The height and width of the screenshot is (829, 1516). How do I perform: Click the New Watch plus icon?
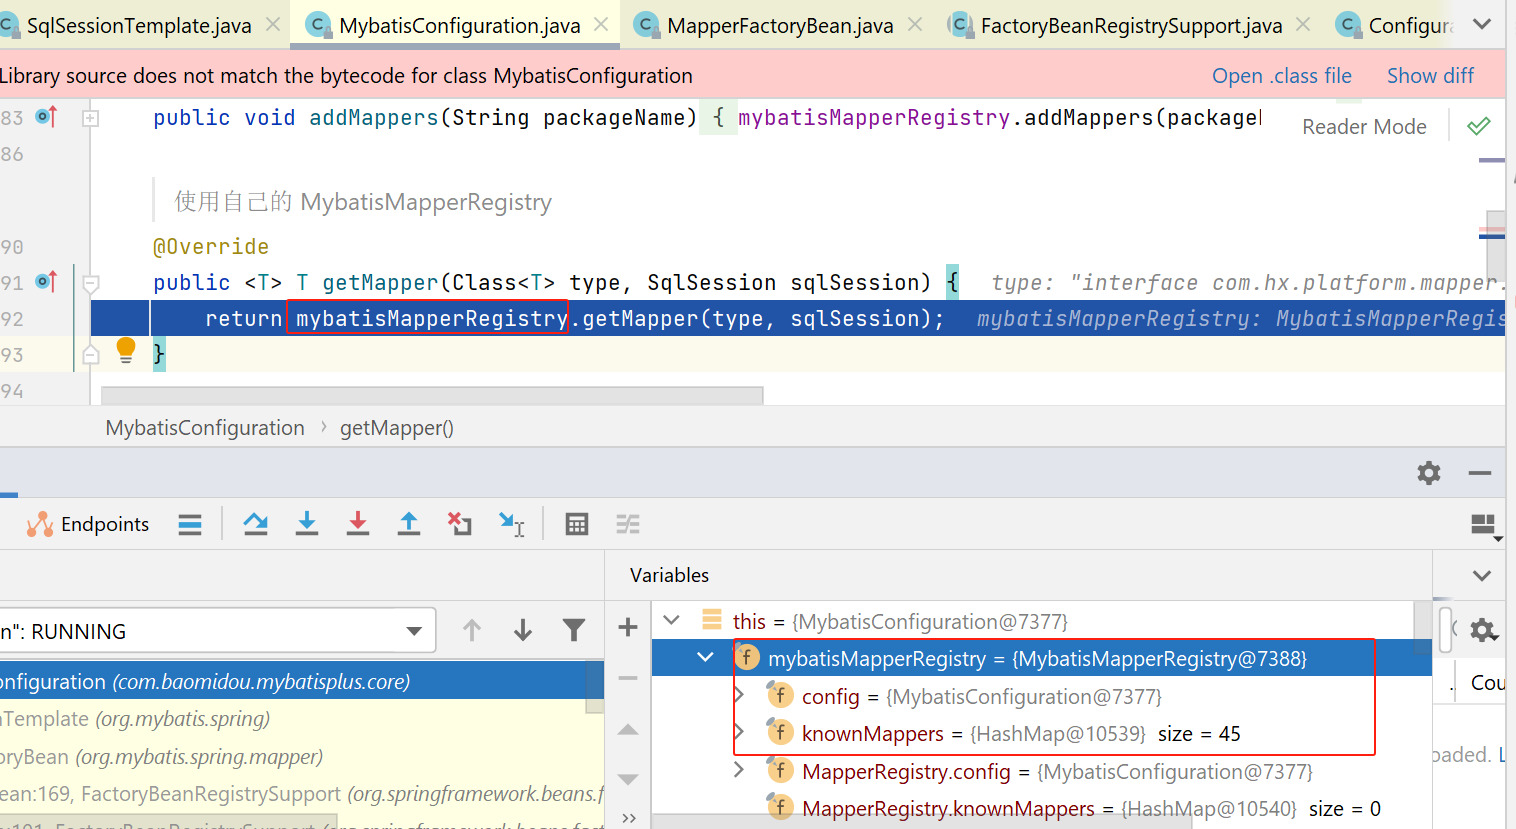628,627
